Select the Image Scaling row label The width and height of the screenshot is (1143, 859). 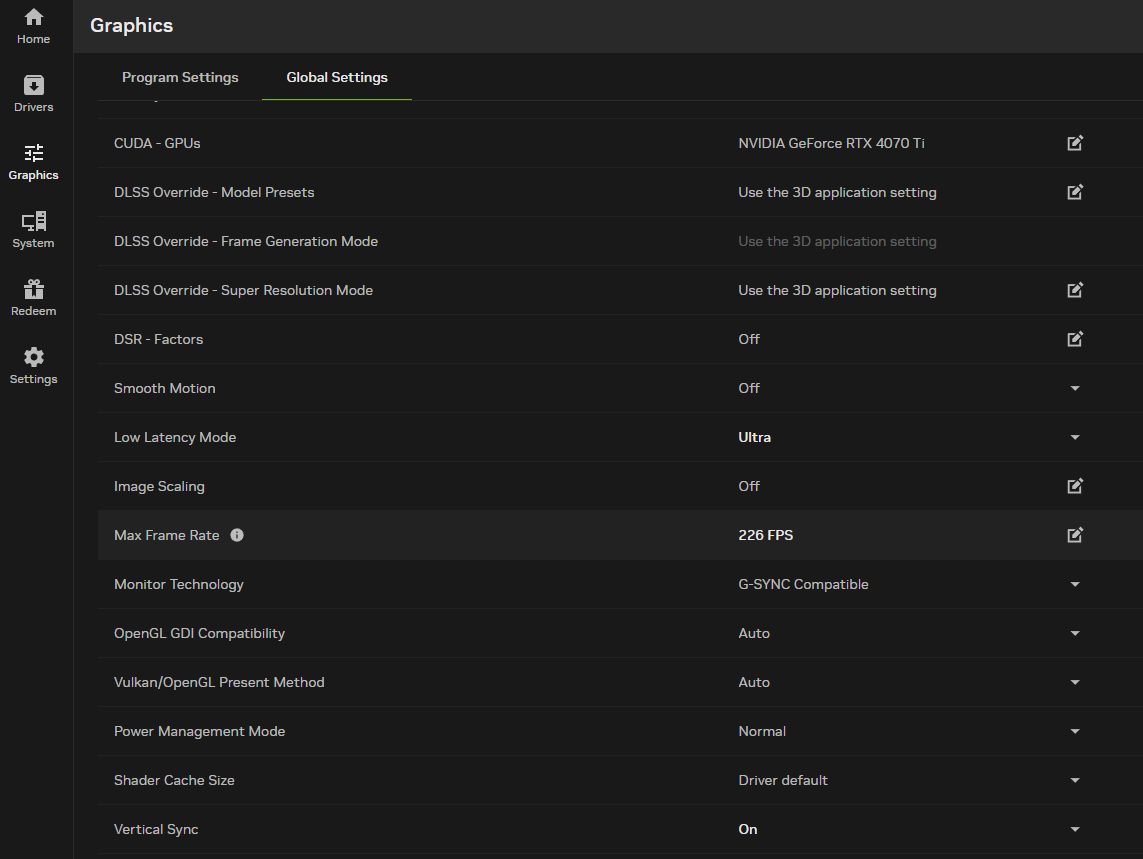[159, 486]
